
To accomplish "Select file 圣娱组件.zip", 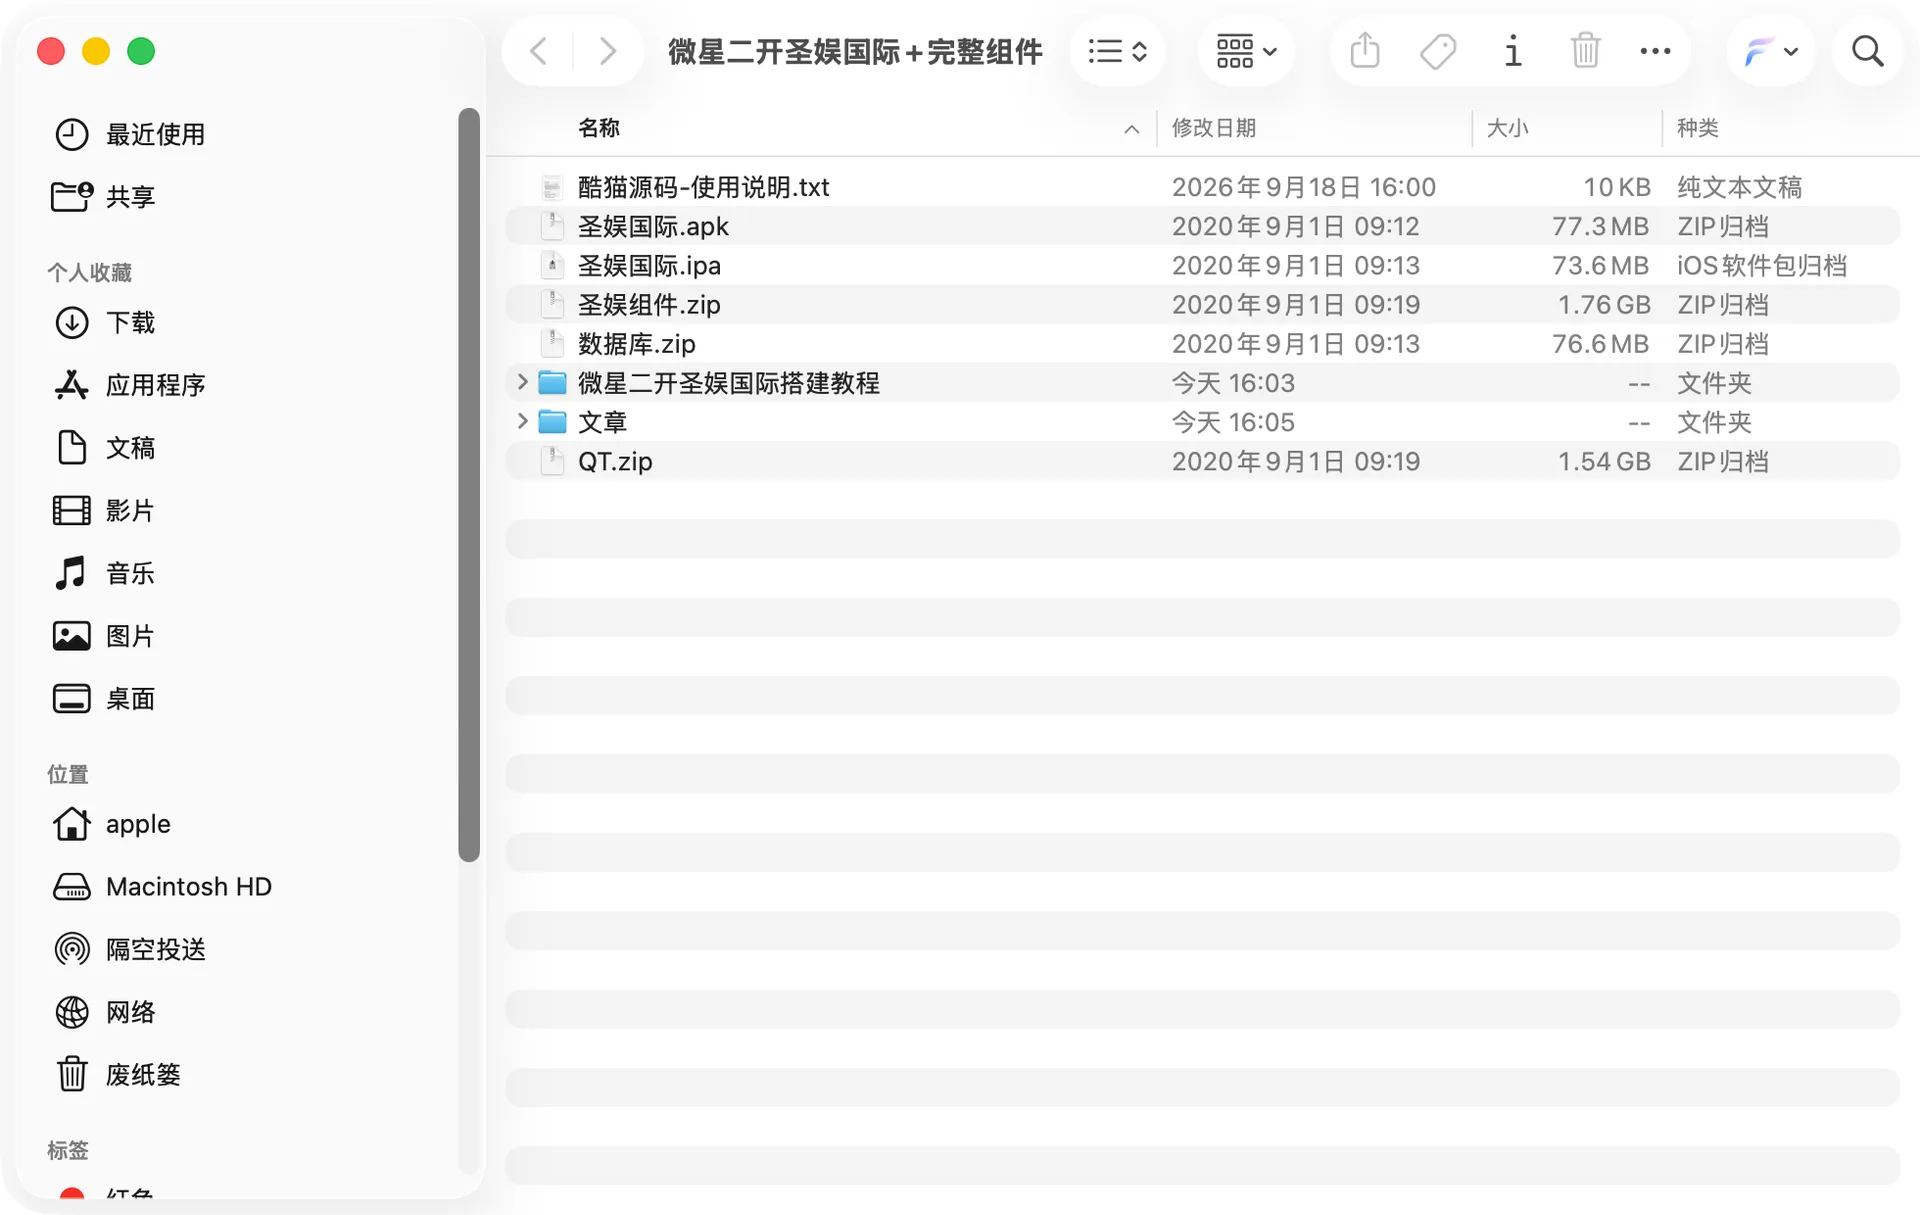I will point(1202,304).
